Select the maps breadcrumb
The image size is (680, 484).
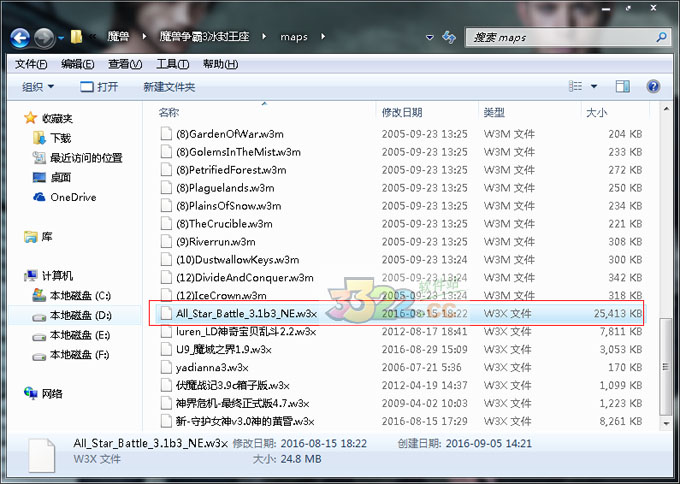click(x=294, y=37)
